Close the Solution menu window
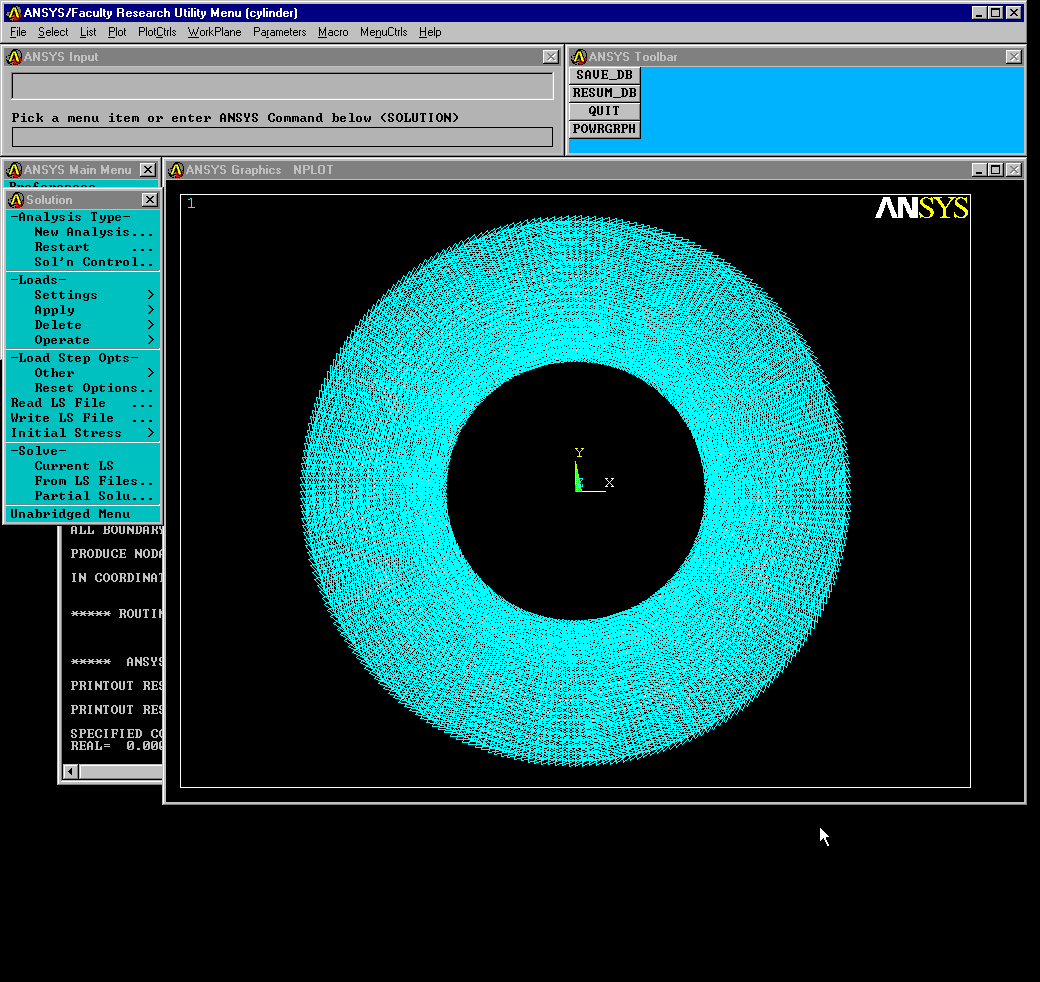This screenshot has height=982, width=1040. (x=151, y=200)
